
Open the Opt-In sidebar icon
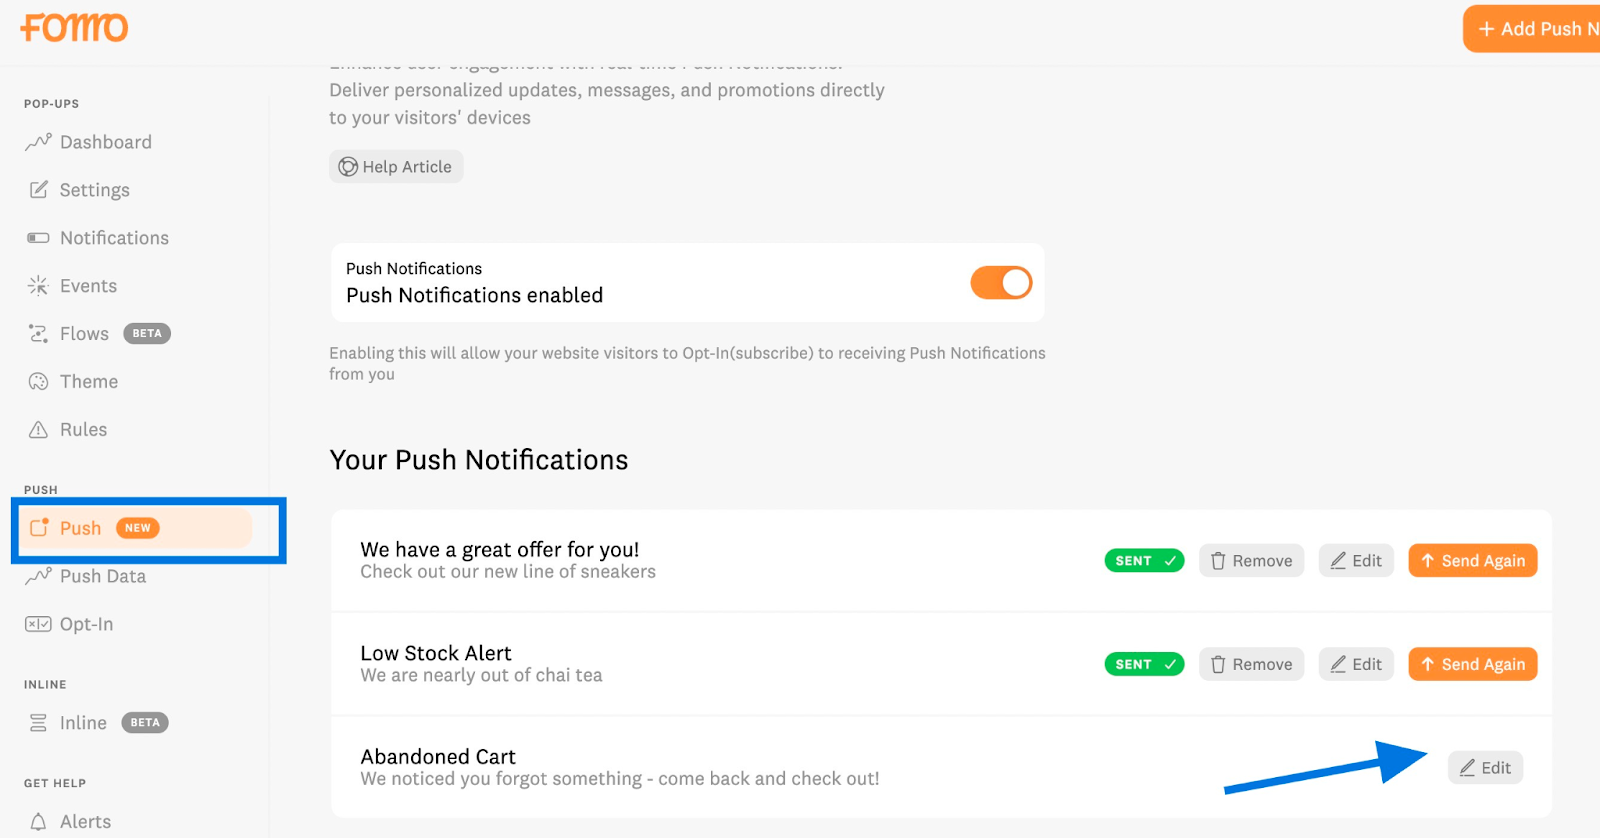[x=38, y=623]
